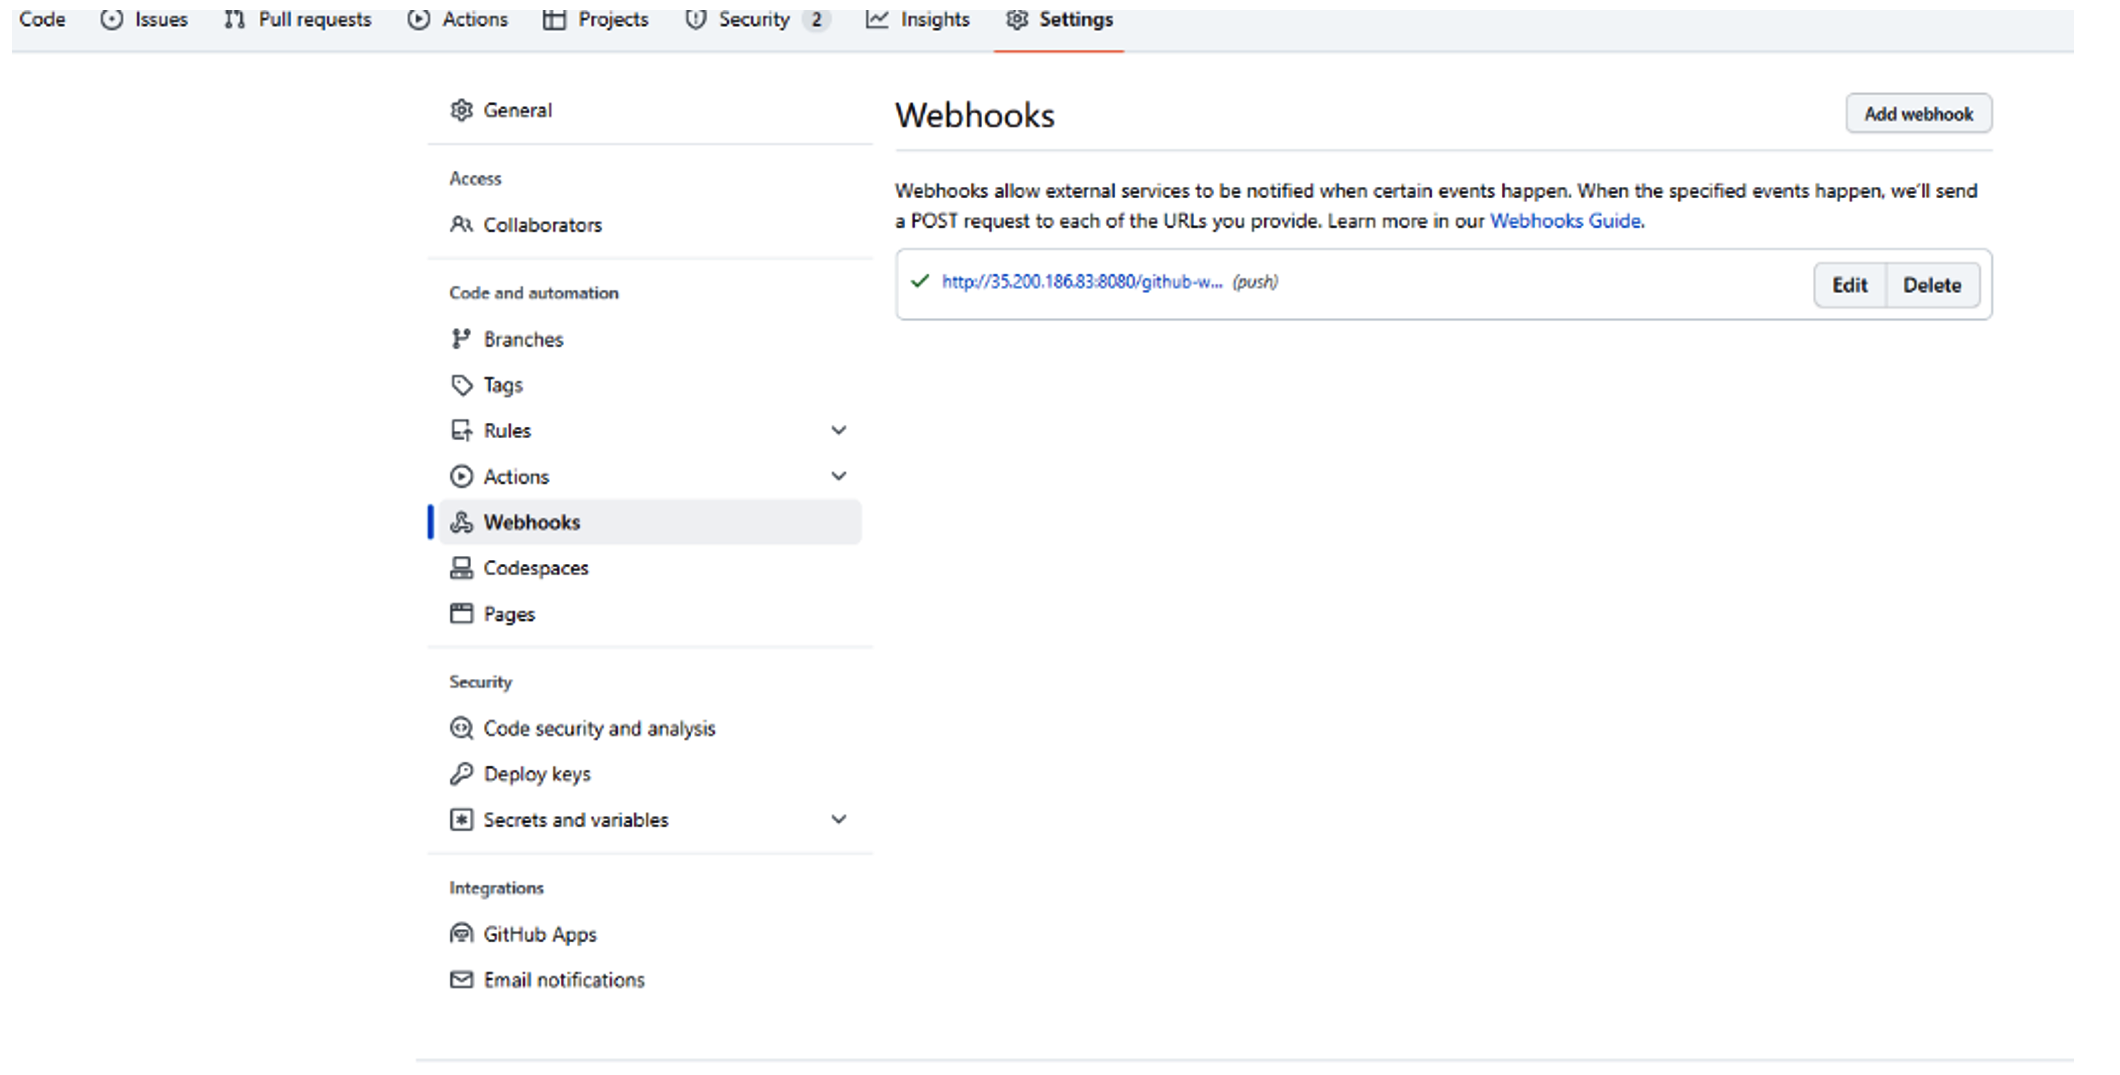Click the Codespaces icon
2120x1075 pixels.
(461, 568)
